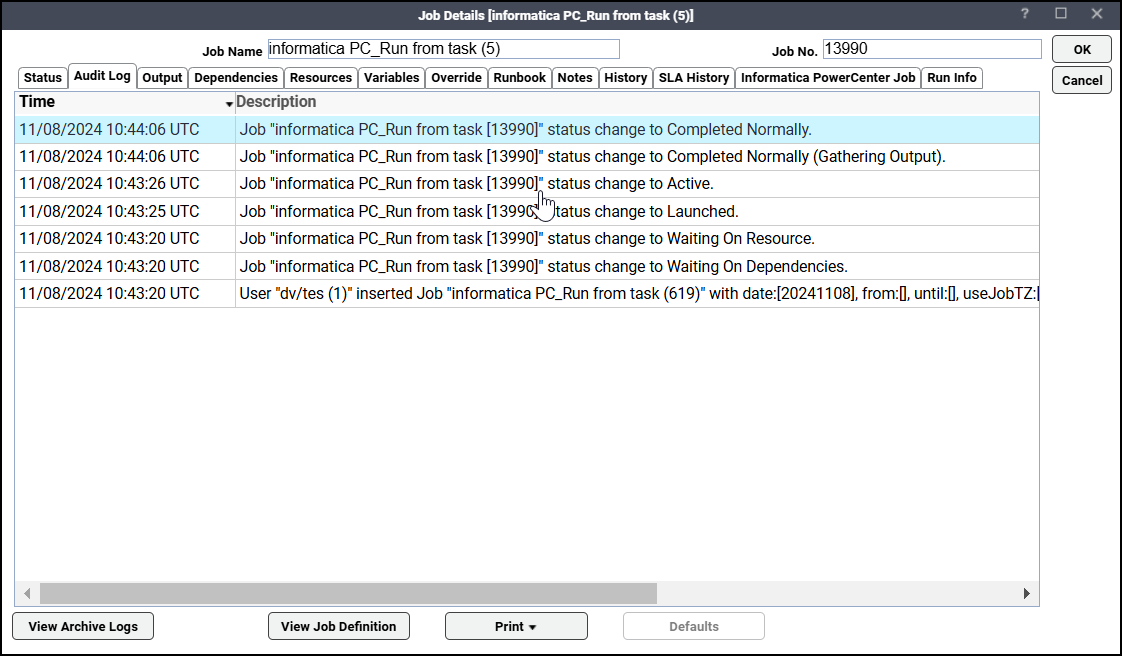Select the 'User dv/tes (1) inserted Job' row

(x=527, y=293)
